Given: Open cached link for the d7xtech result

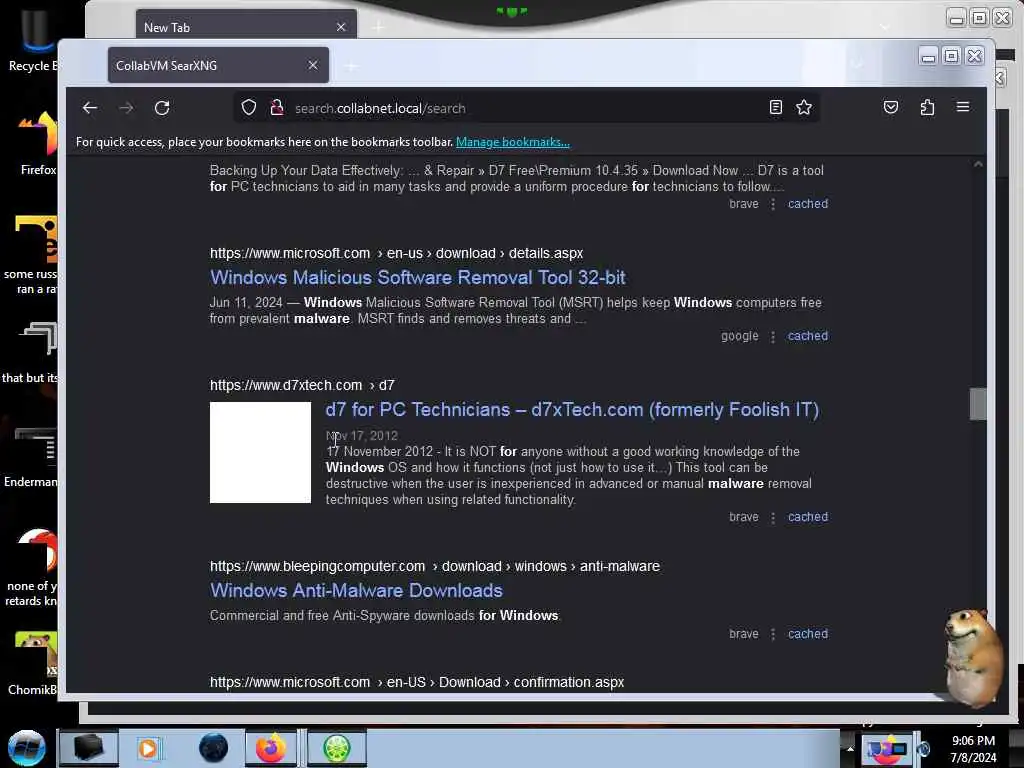Looking at the screenshot, I should coord(808,517).
